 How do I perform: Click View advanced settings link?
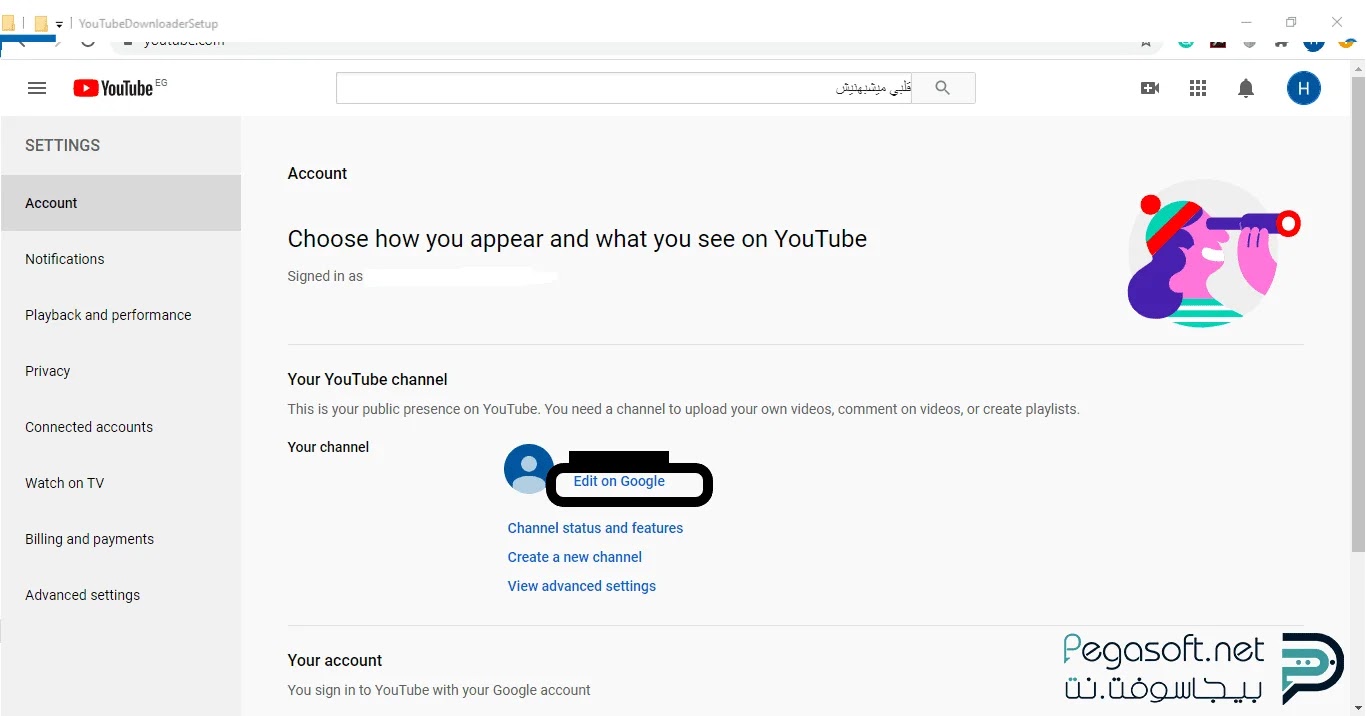[582, 586]
